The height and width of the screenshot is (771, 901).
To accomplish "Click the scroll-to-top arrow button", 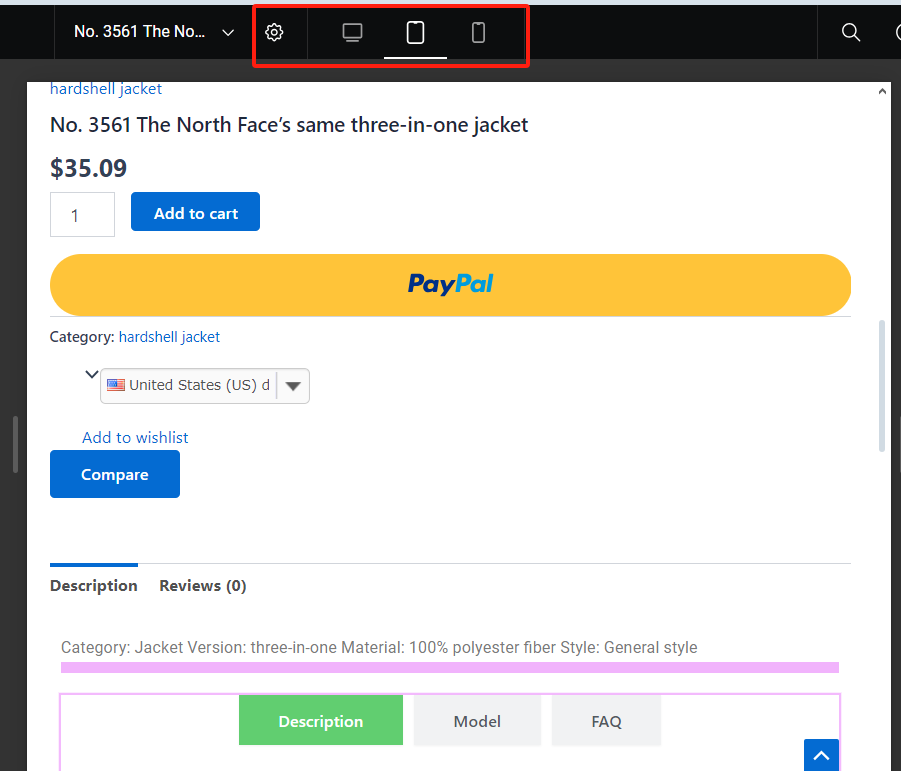I will tap(820, 755).
